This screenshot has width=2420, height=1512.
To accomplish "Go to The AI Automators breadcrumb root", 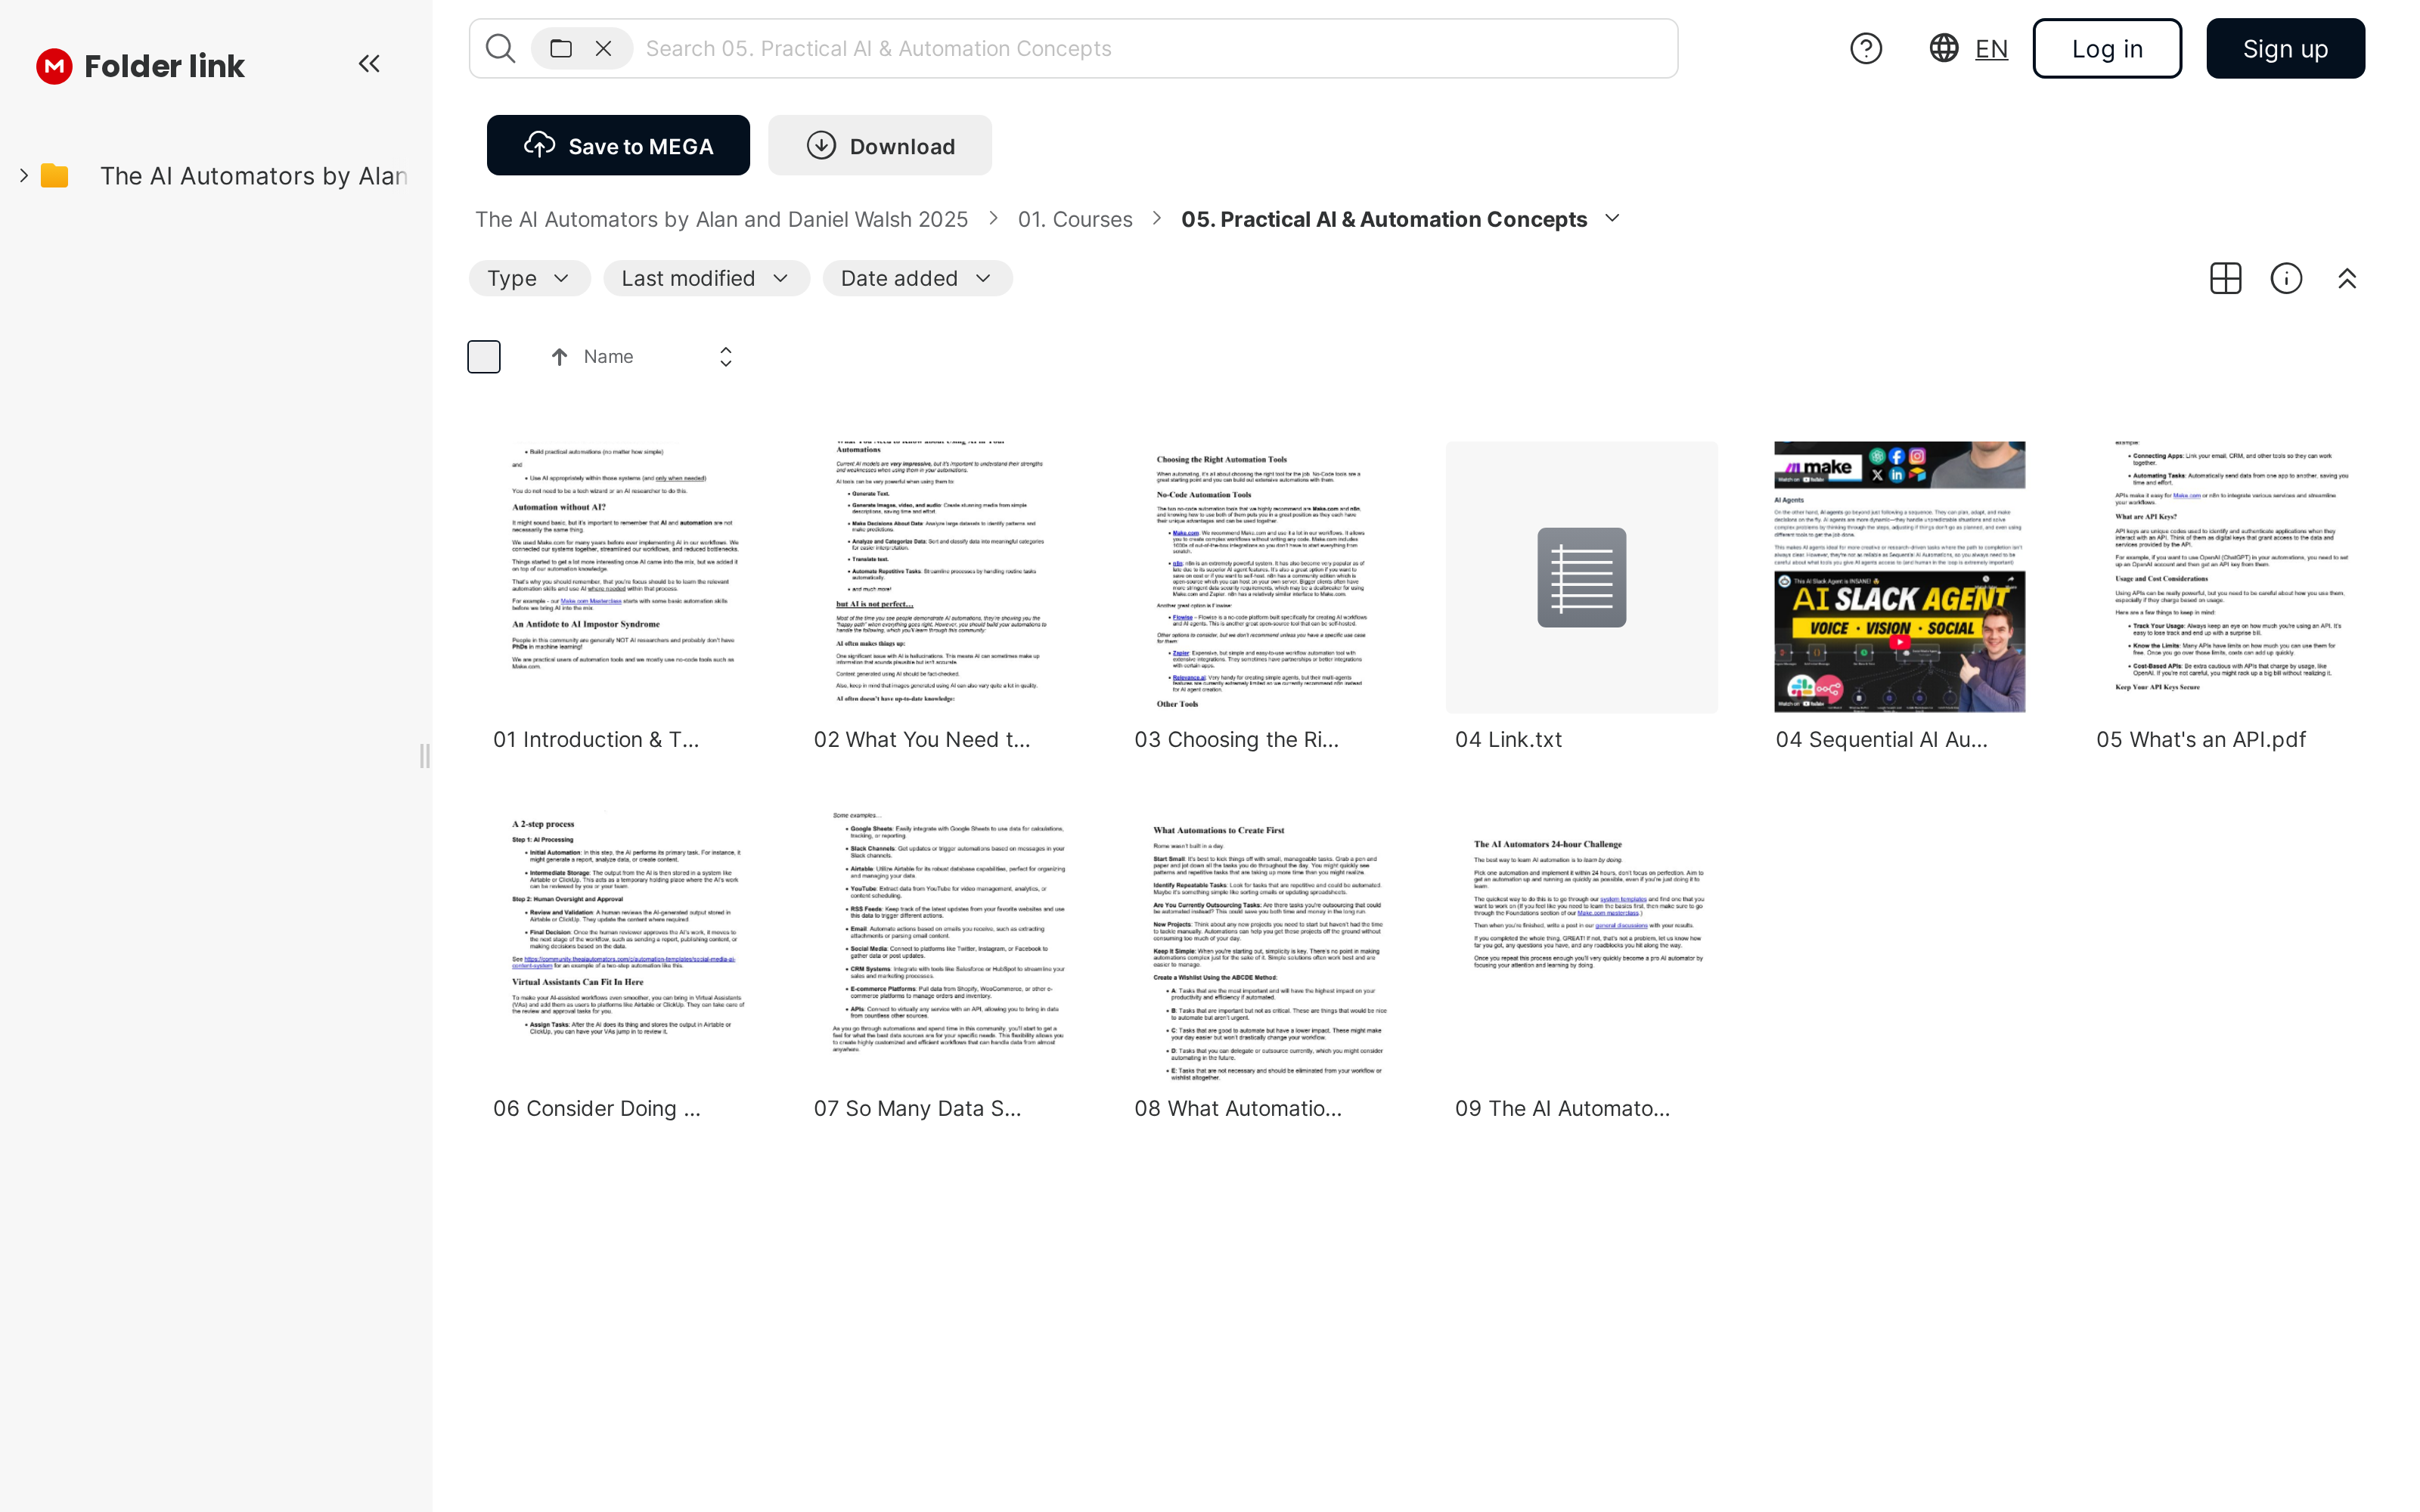I will (x=721, y=219).
